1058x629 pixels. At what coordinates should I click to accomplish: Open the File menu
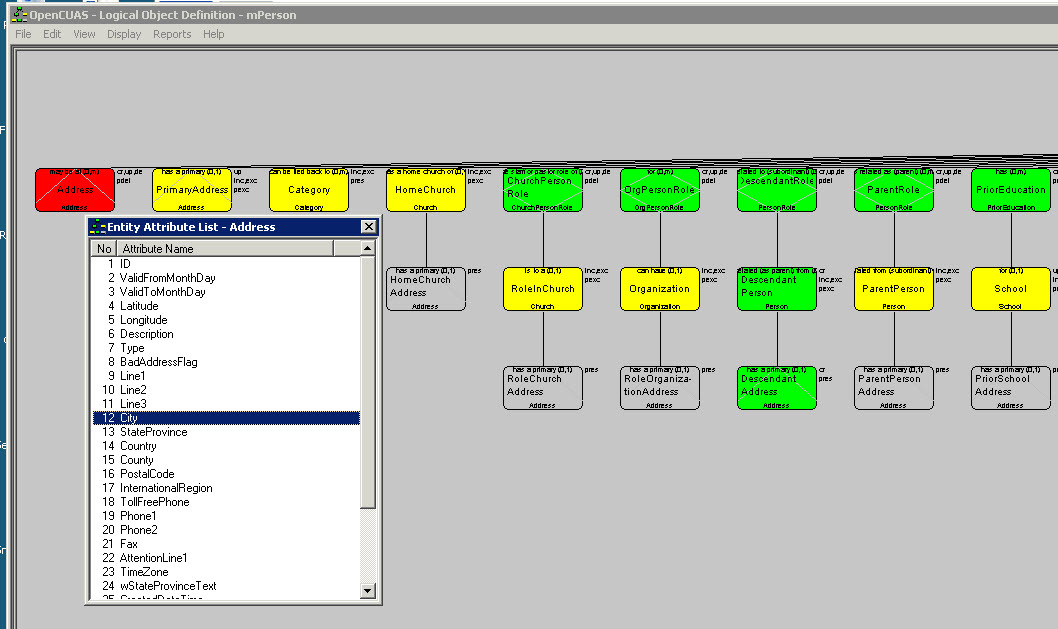click(x=23, y=34)
